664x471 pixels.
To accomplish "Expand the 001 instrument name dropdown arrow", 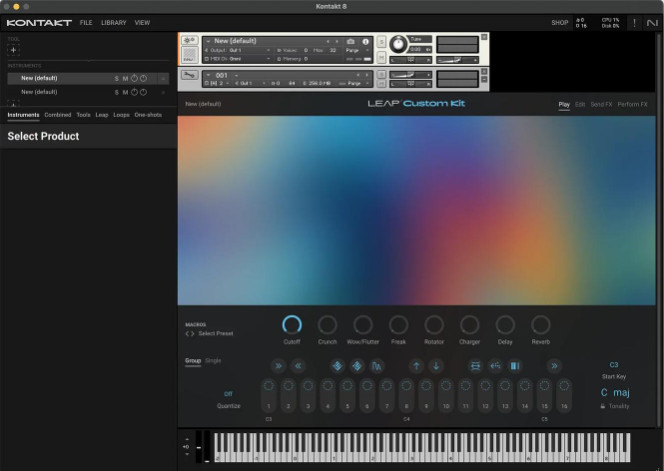I will click(208, 75).
